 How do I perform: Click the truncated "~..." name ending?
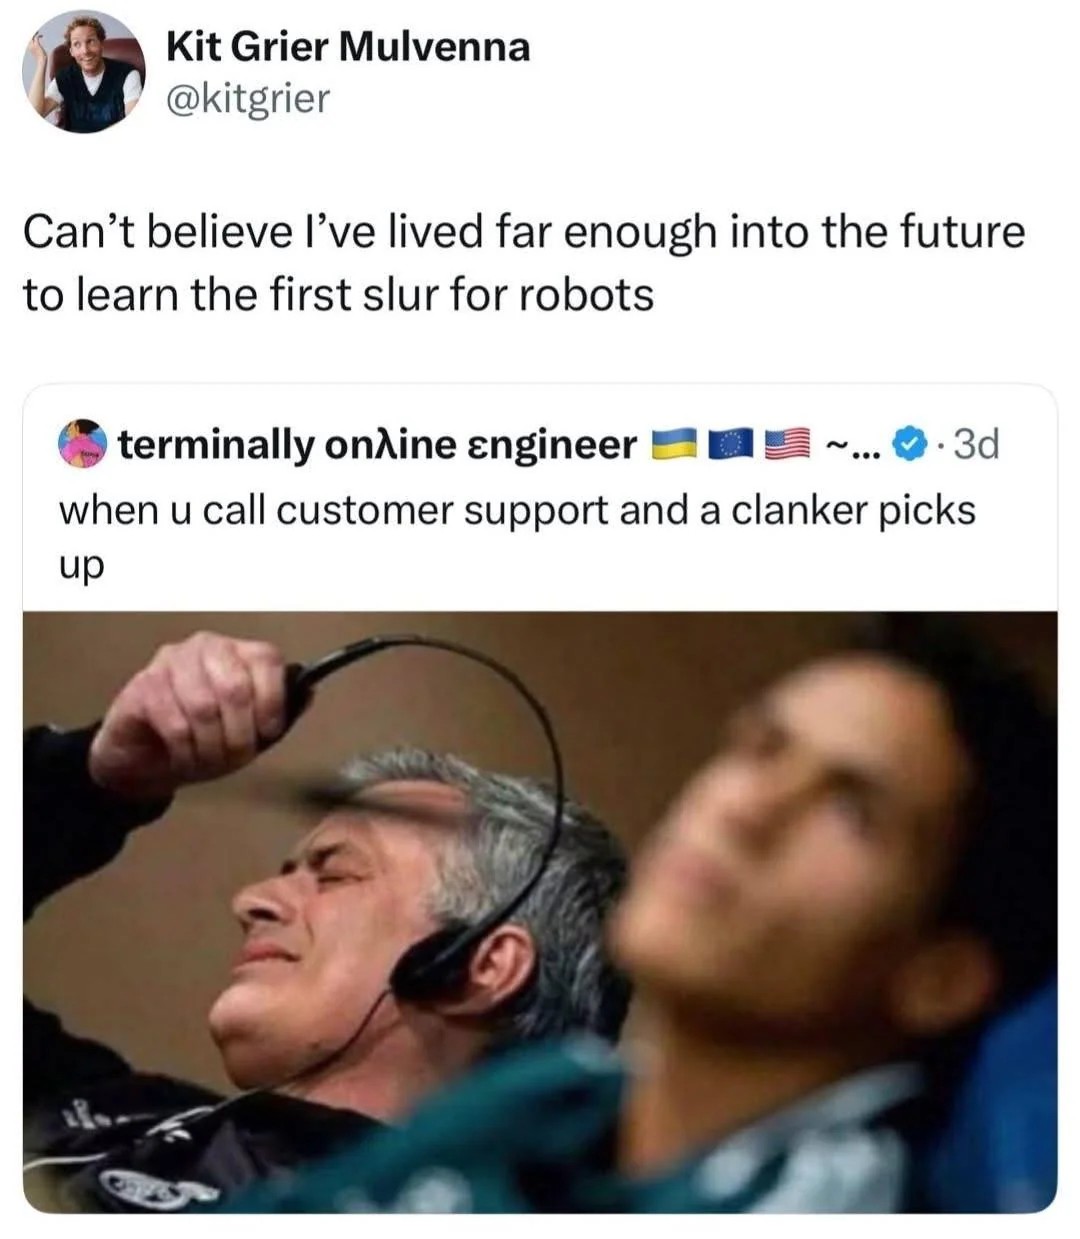[851, 444]
